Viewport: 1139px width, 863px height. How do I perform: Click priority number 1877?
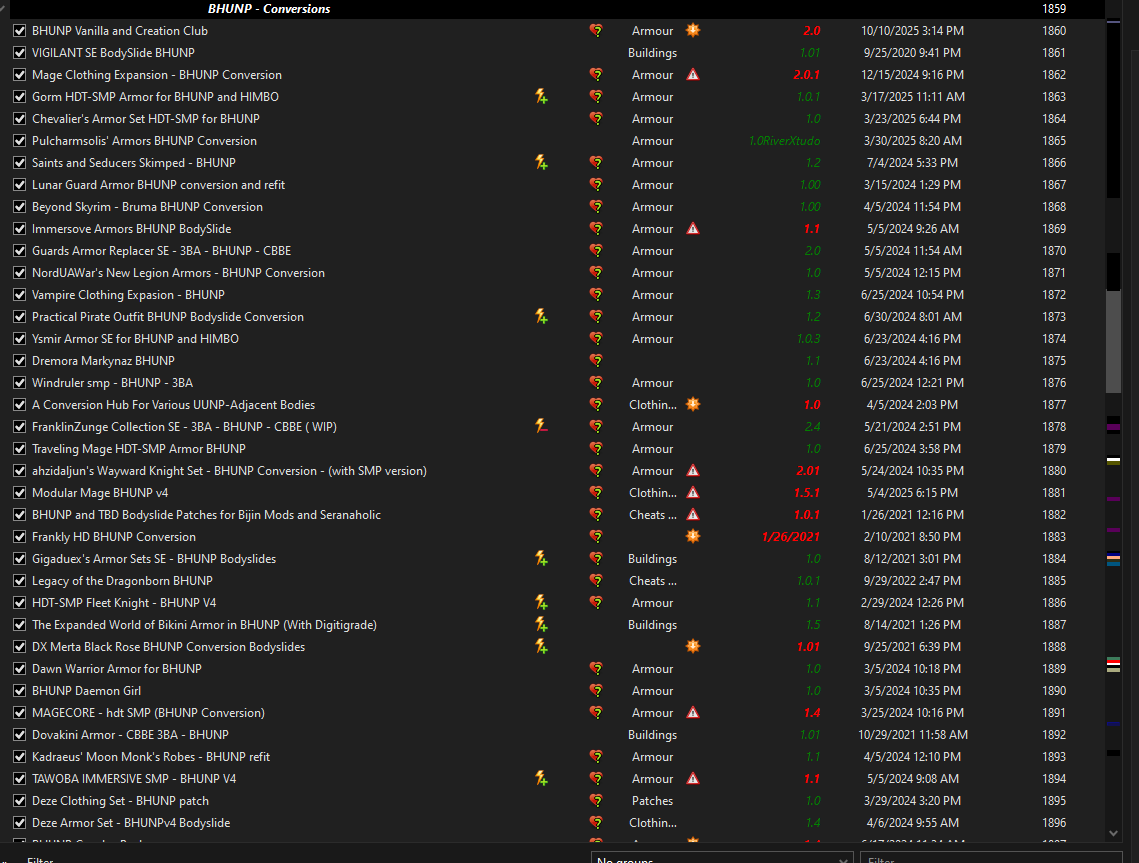tap(1054, 405)
